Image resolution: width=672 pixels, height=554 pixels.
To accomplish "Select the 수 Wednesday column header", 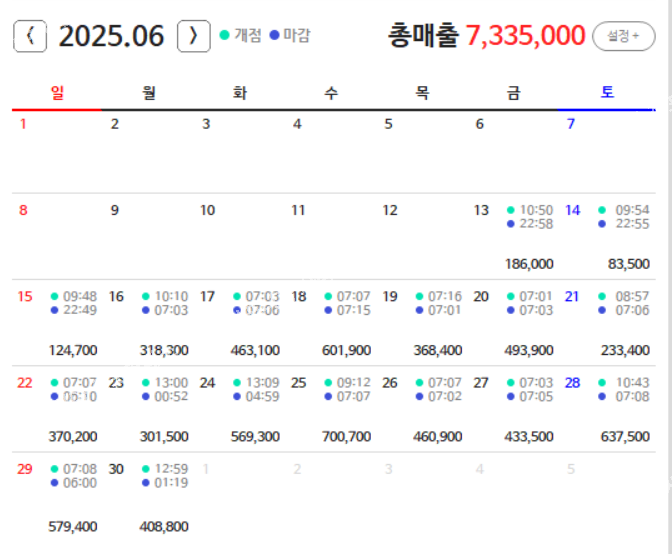I will point(331,93).
